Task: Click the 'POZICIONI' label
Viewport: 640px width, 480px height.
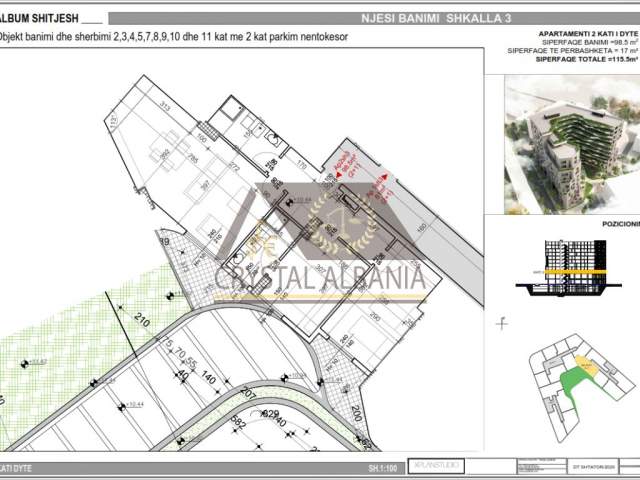Action: click(620, 224)
